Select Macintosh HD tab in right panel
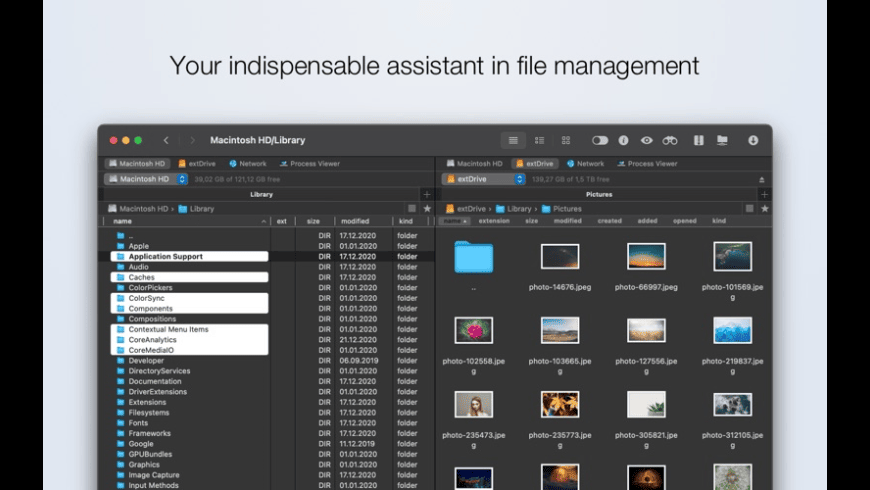 tap(474, 164)
